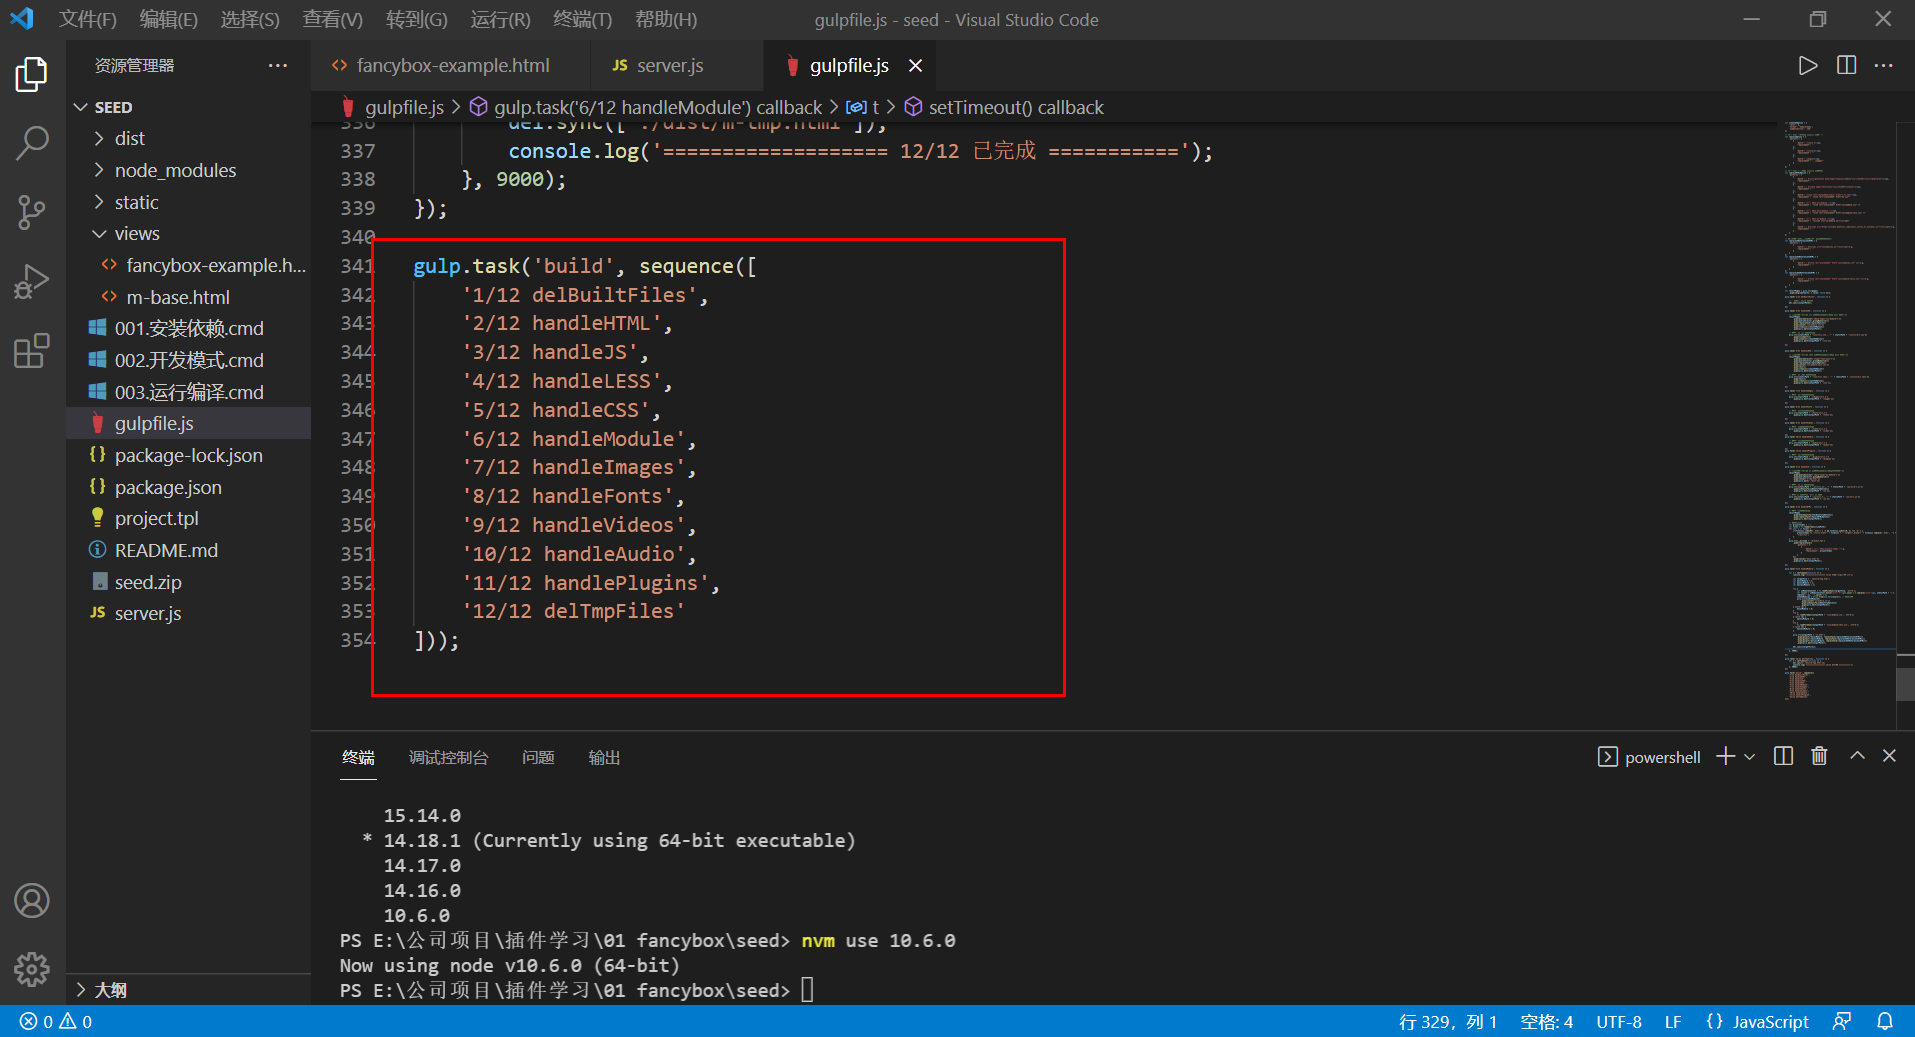The width and height of the screenshot is (1915, 1037).
Task: Open the terminal launch profile dropdown
Action: 1749,757
